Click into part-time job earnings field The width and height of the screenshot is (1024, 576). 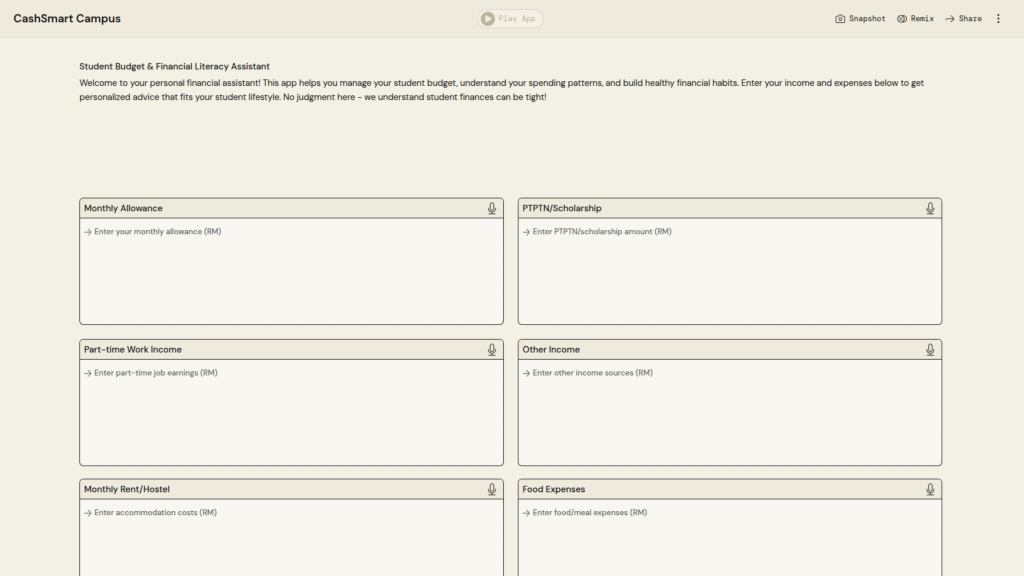291,411
